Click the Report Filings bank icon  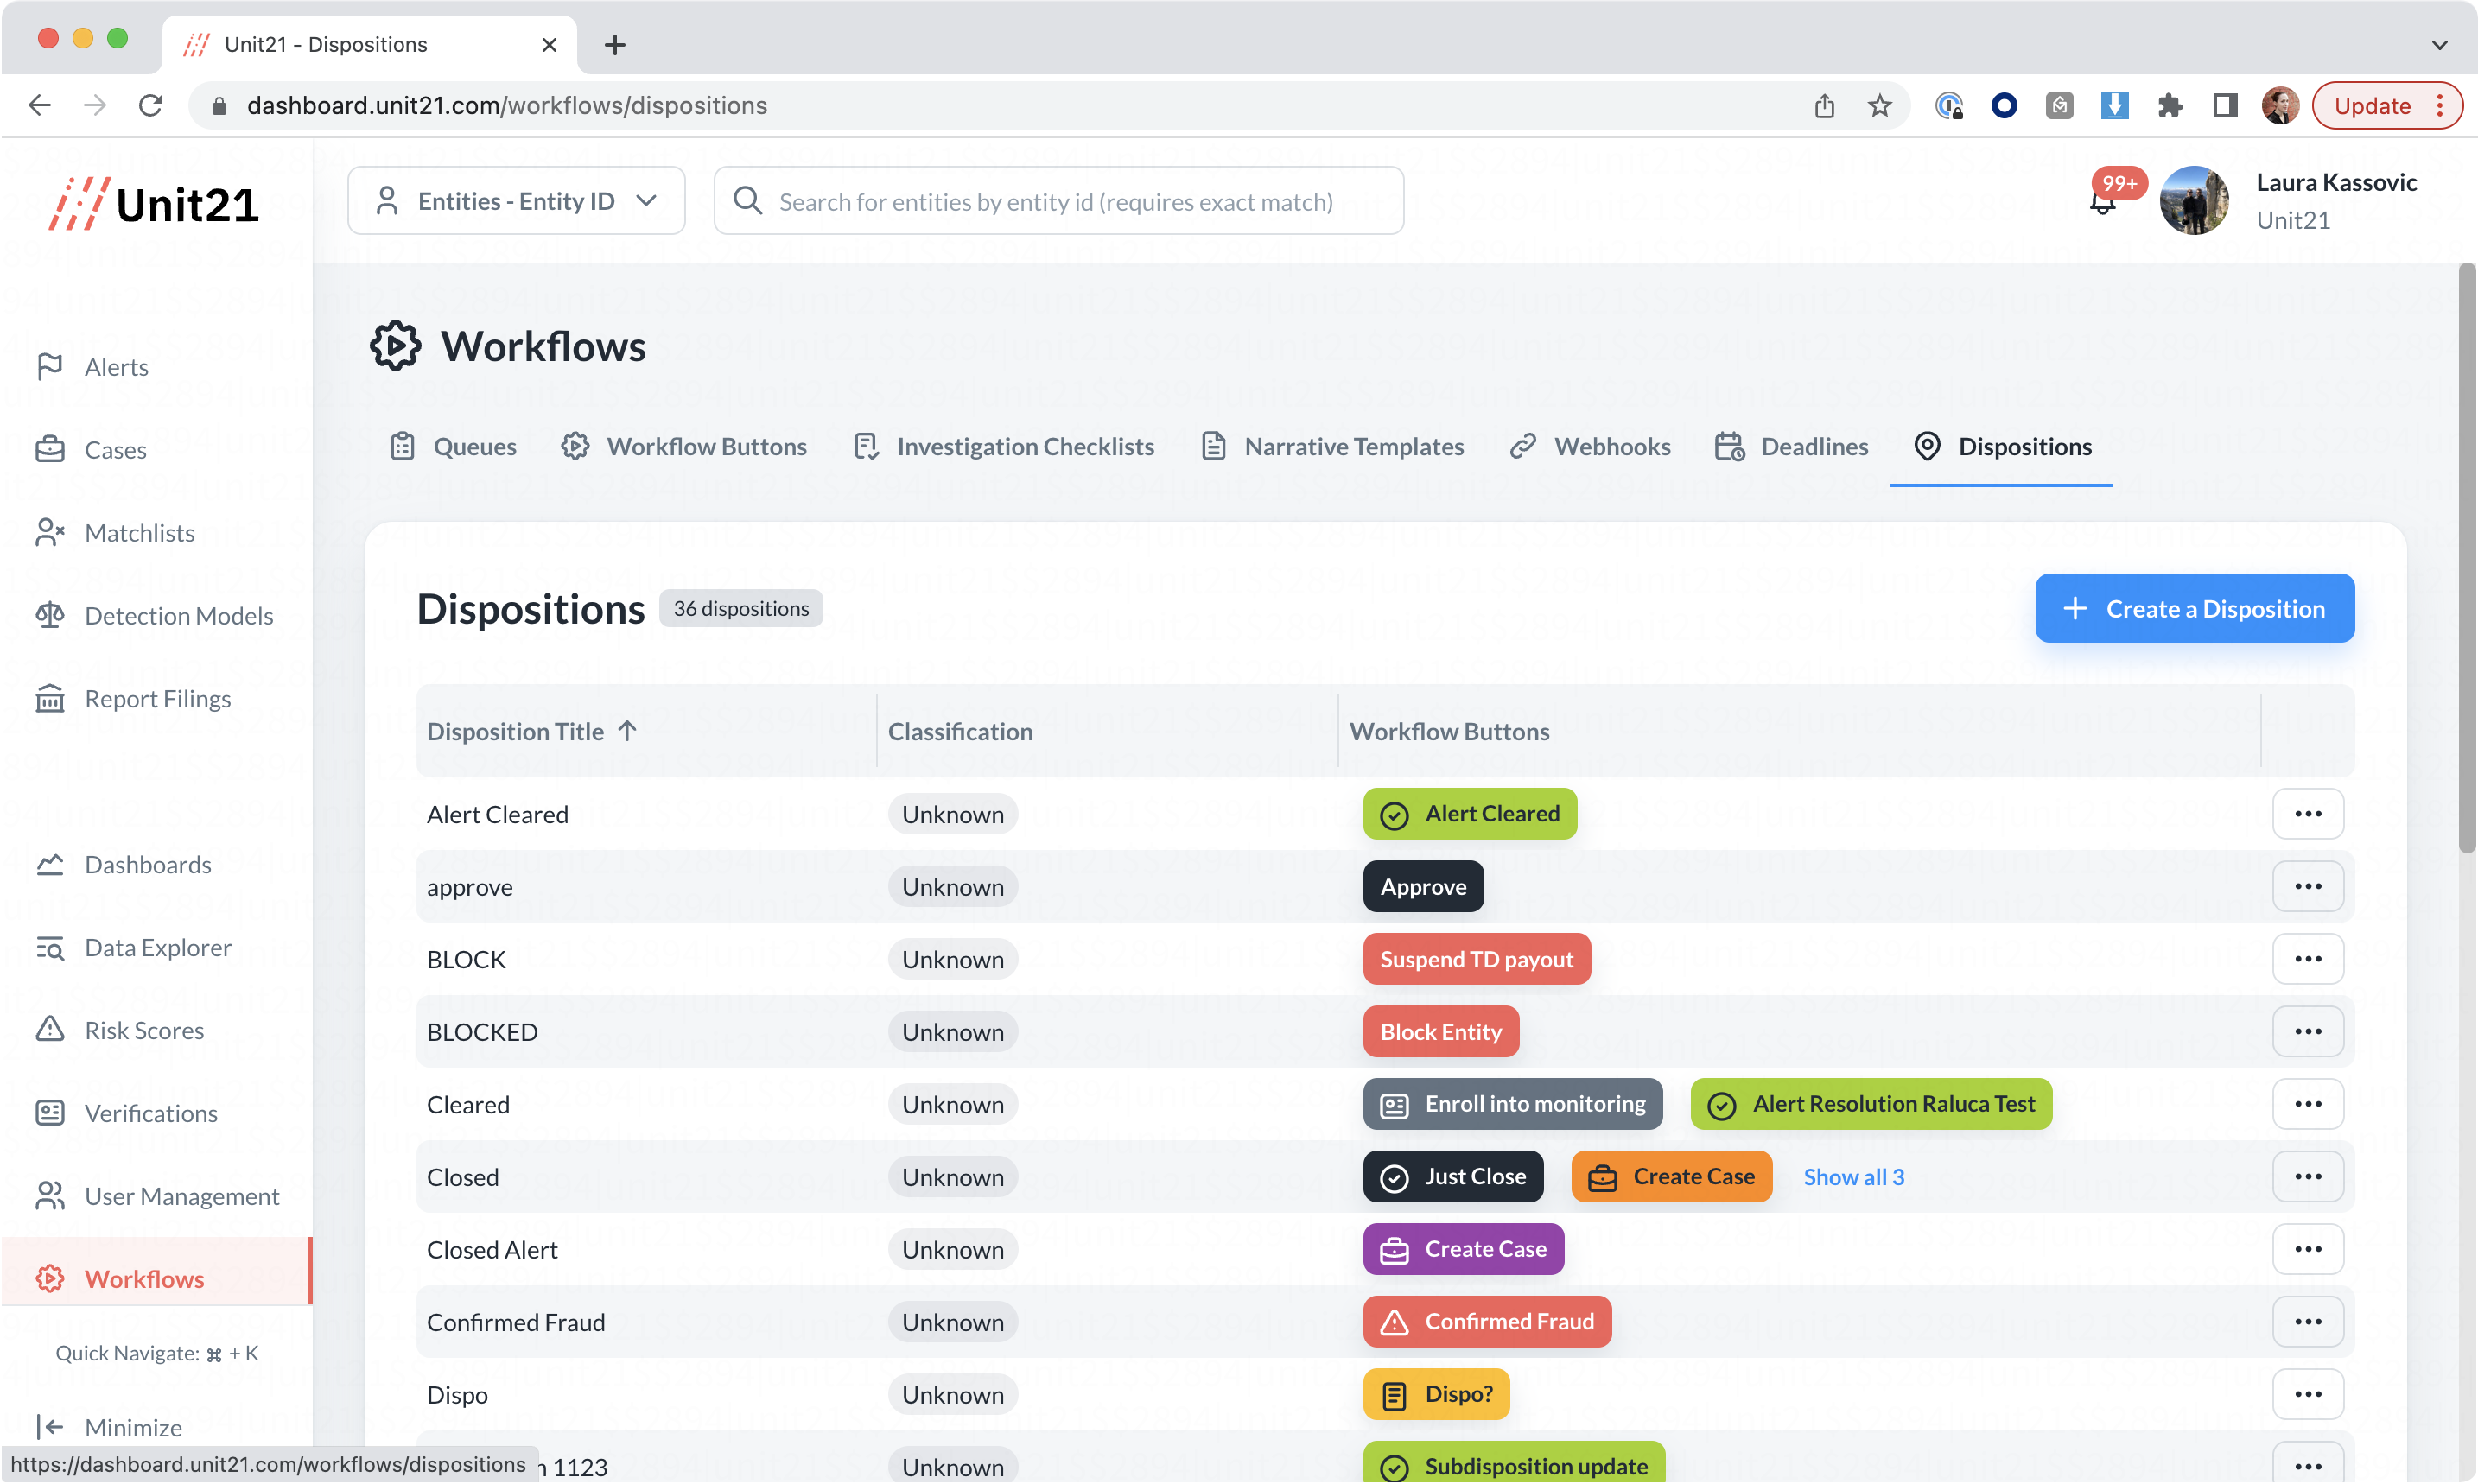(50, 699)
